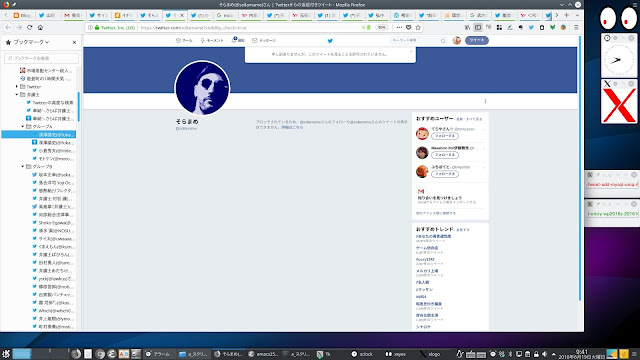The image size is (640, 360).
Task: Open the page actions three-dots menu
Action: tap(399, 27)
